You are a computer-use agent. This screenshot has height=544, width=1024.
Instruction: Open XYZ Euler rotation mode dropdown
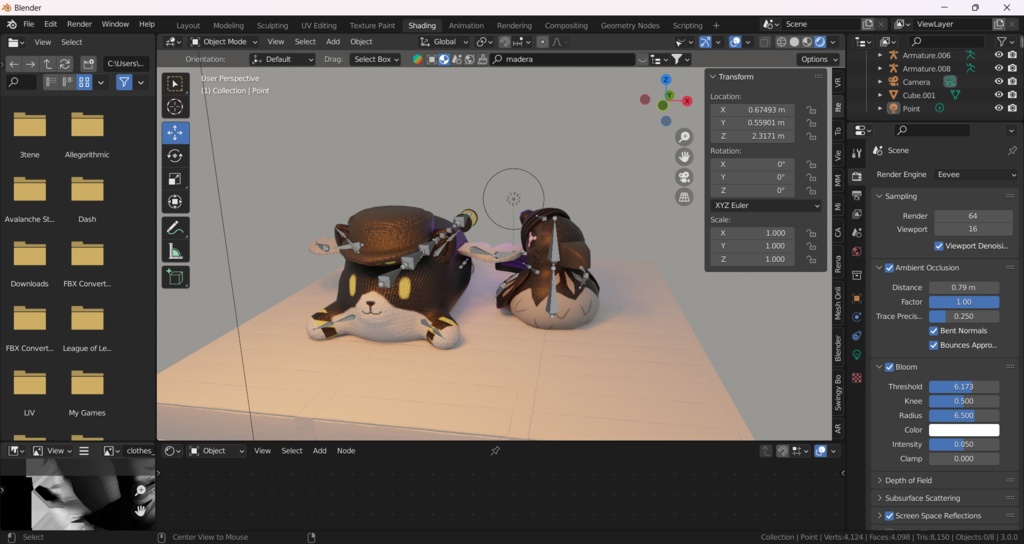pyautogui.click(x=765, y=205)
